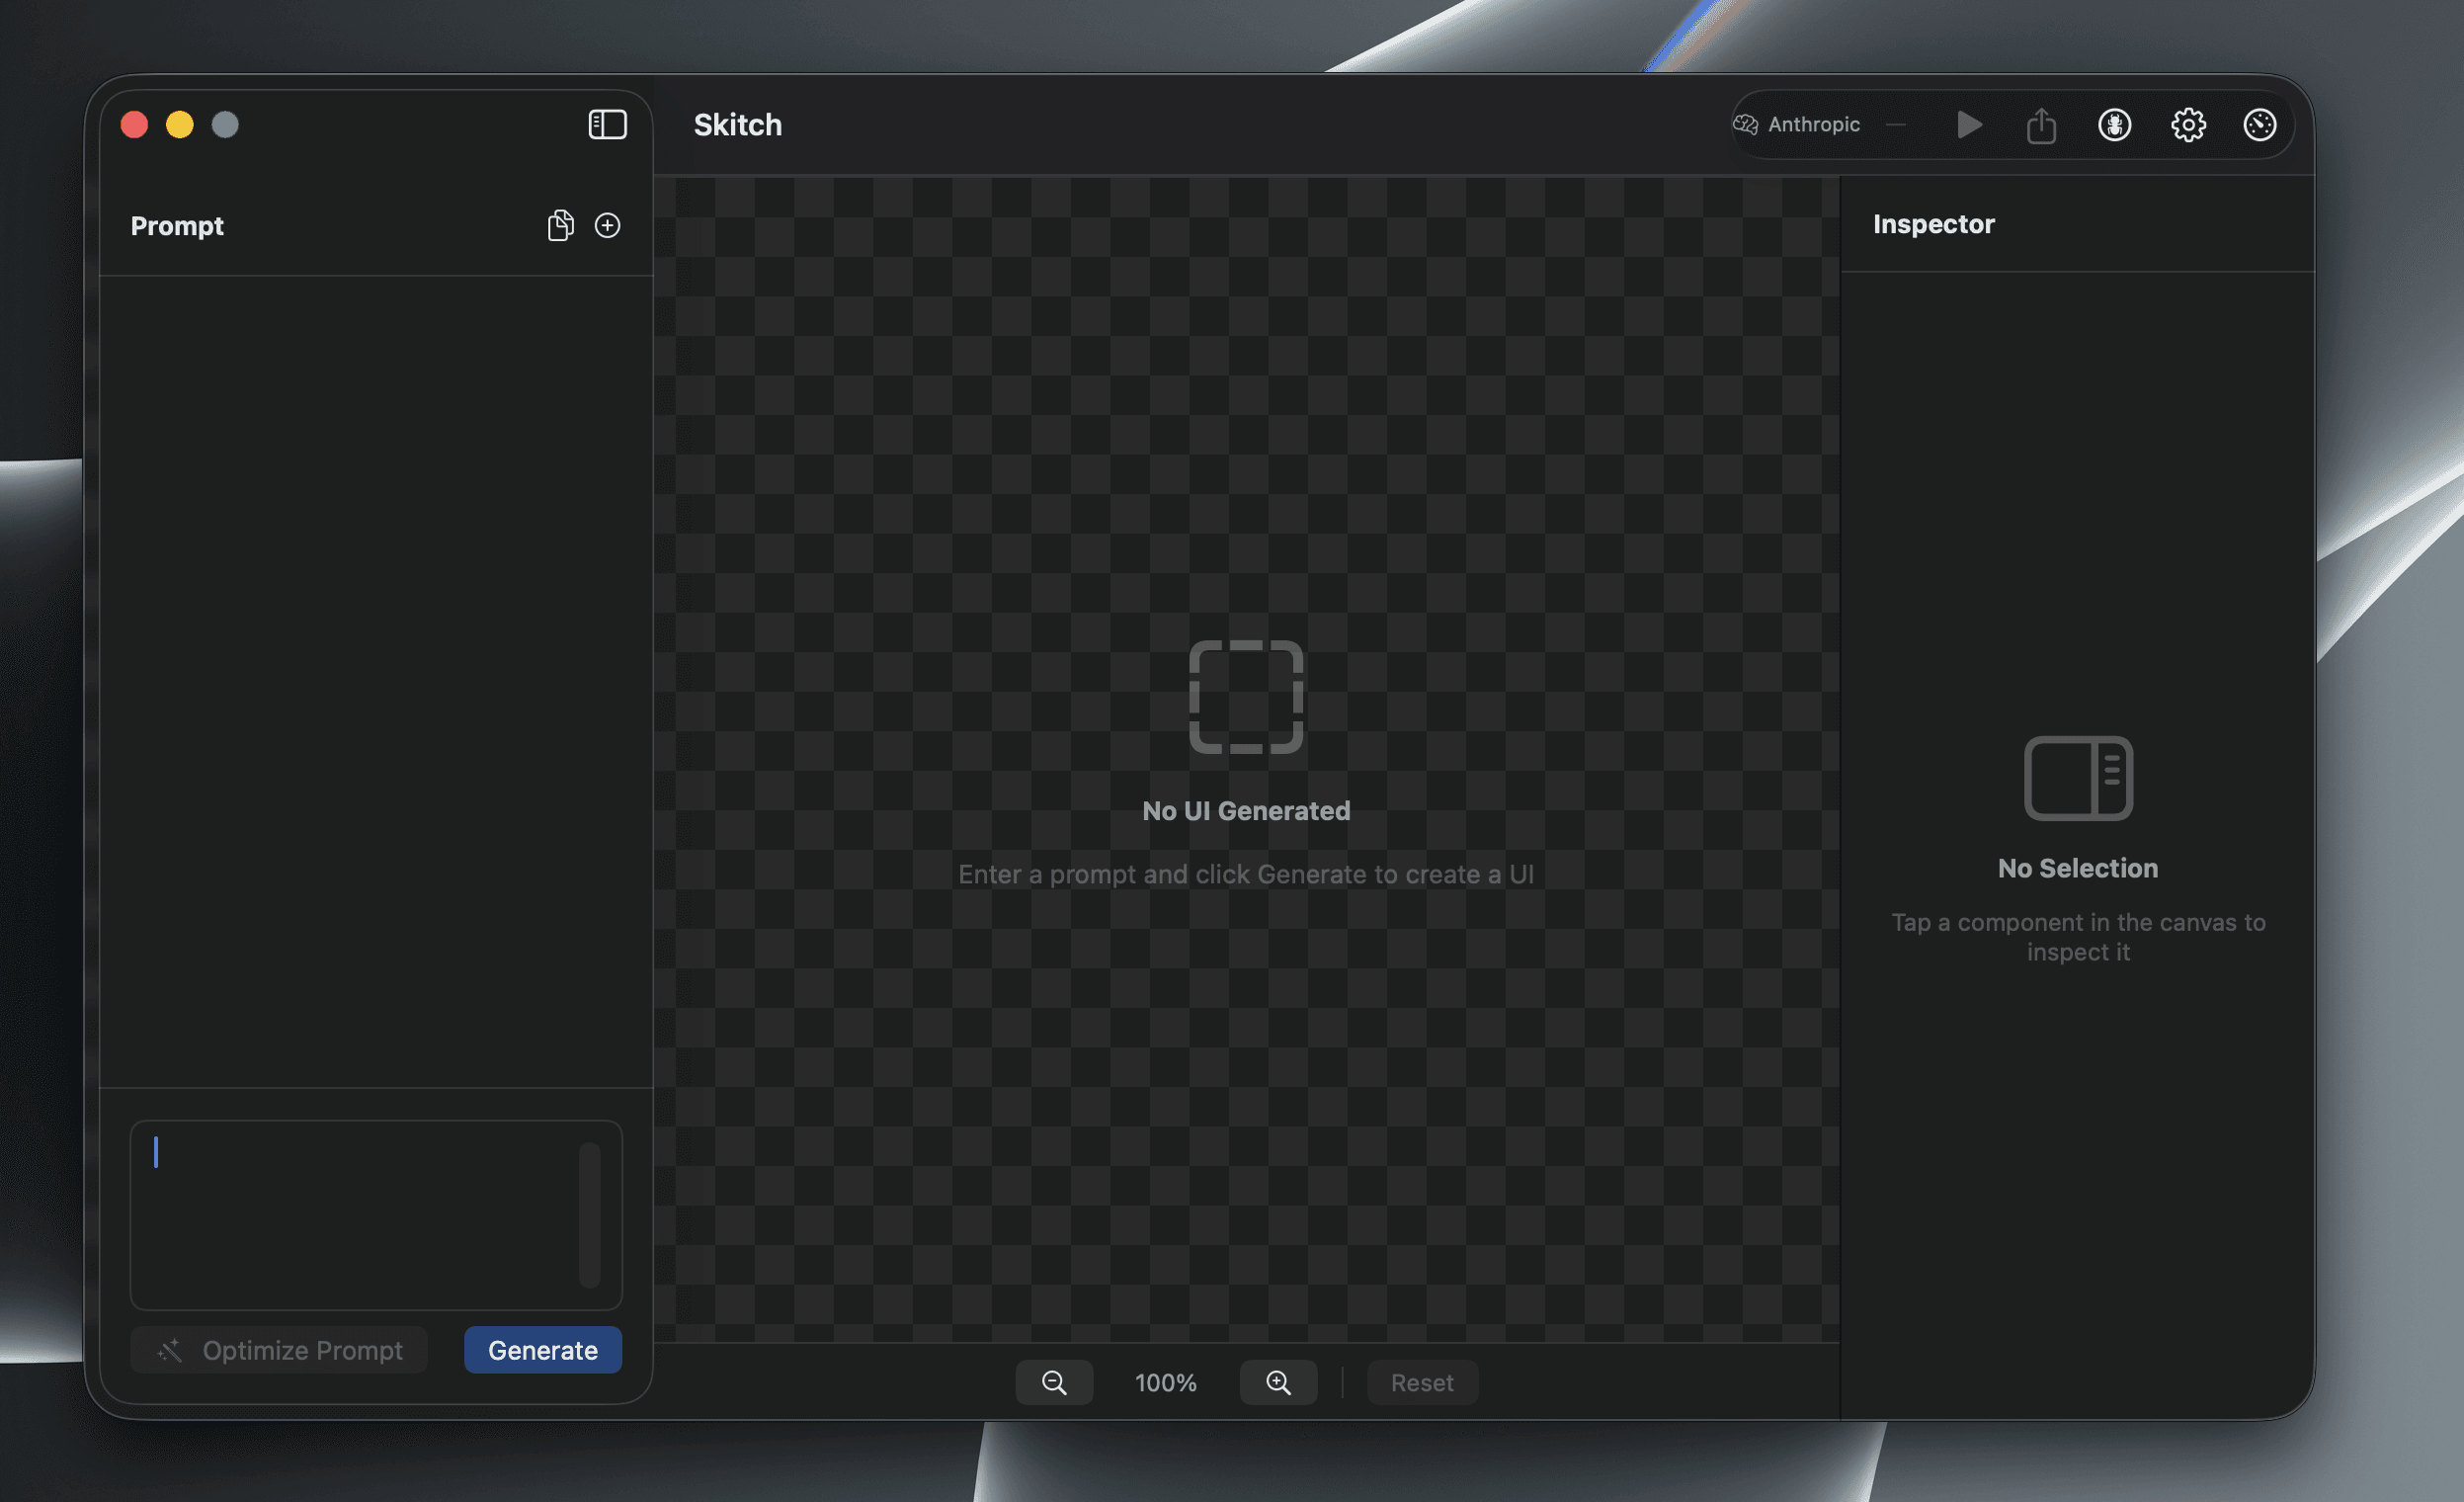Toggle the sidebar panel icon
Image resolution: width=2464 pixels, height=1502 pixels.
(607, 125)
